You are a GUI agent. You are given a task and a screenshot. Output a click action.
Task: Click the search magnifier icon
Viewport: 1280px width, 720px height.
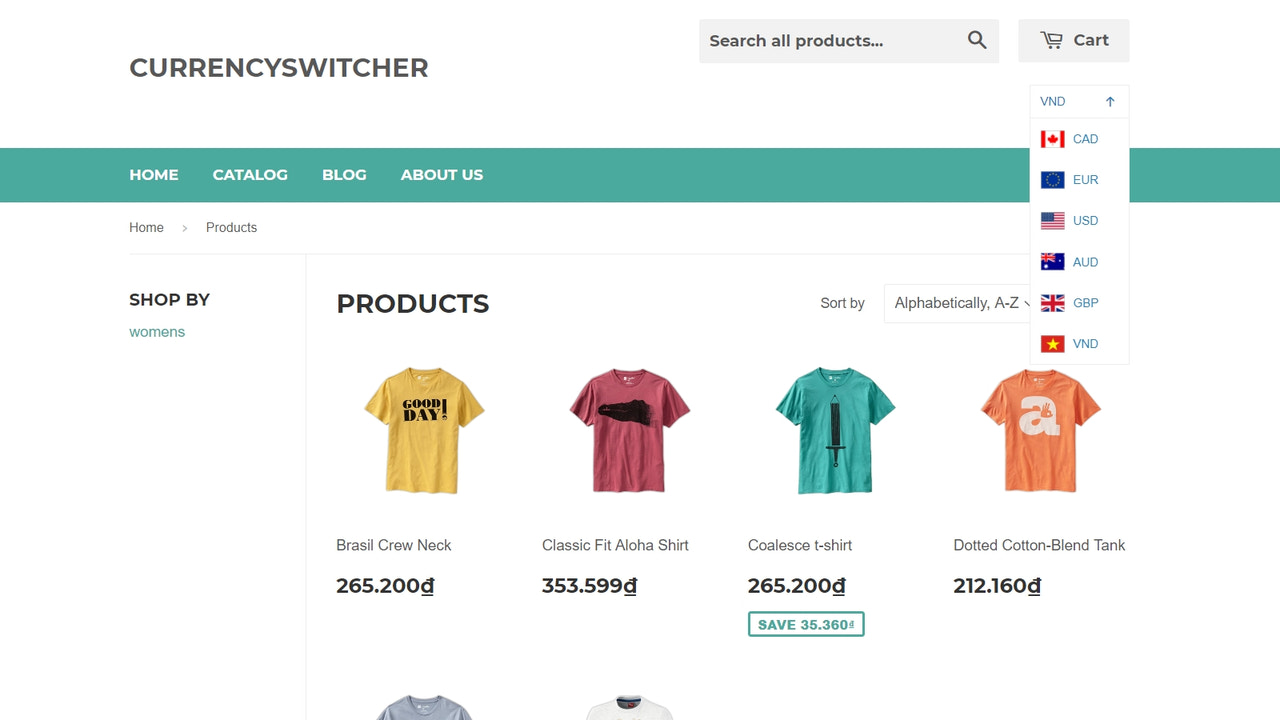976,40
